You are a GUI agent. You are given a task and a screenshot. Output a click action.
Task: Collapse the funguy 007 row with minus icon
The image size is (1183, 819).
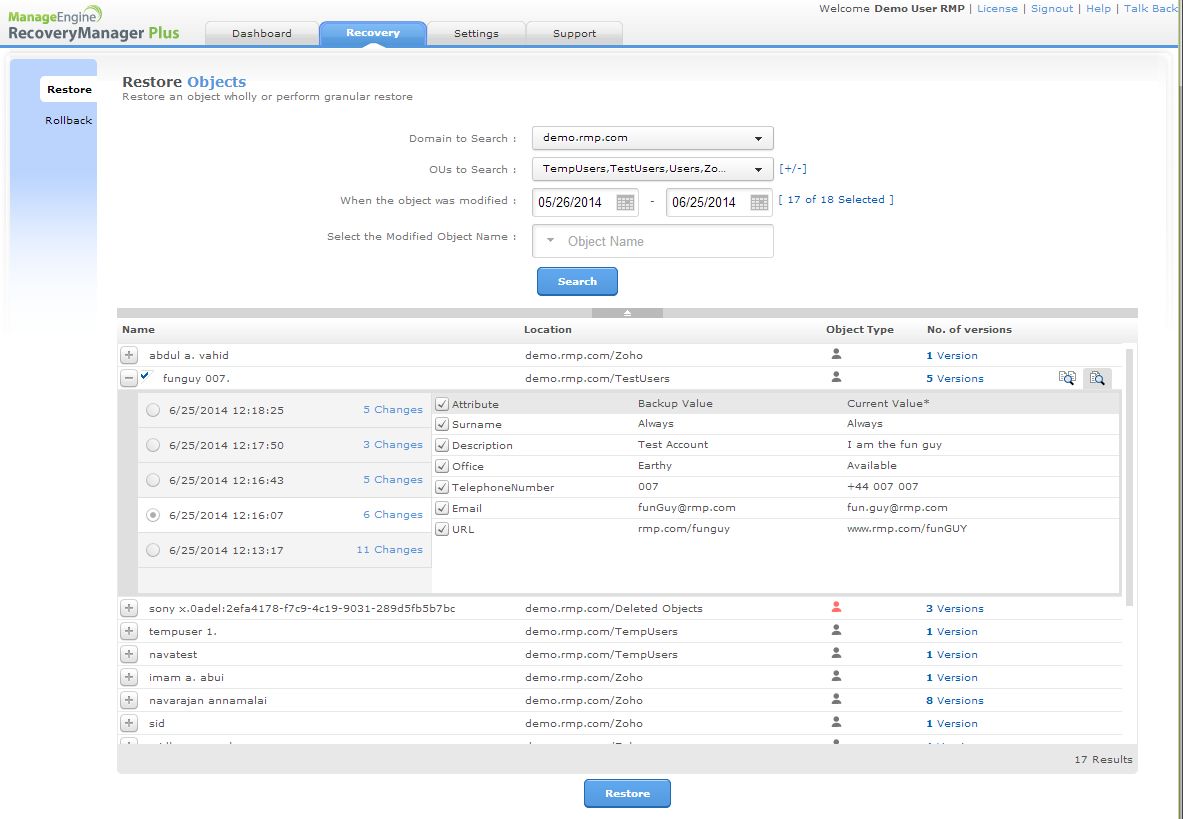click(x=129, y=378)
